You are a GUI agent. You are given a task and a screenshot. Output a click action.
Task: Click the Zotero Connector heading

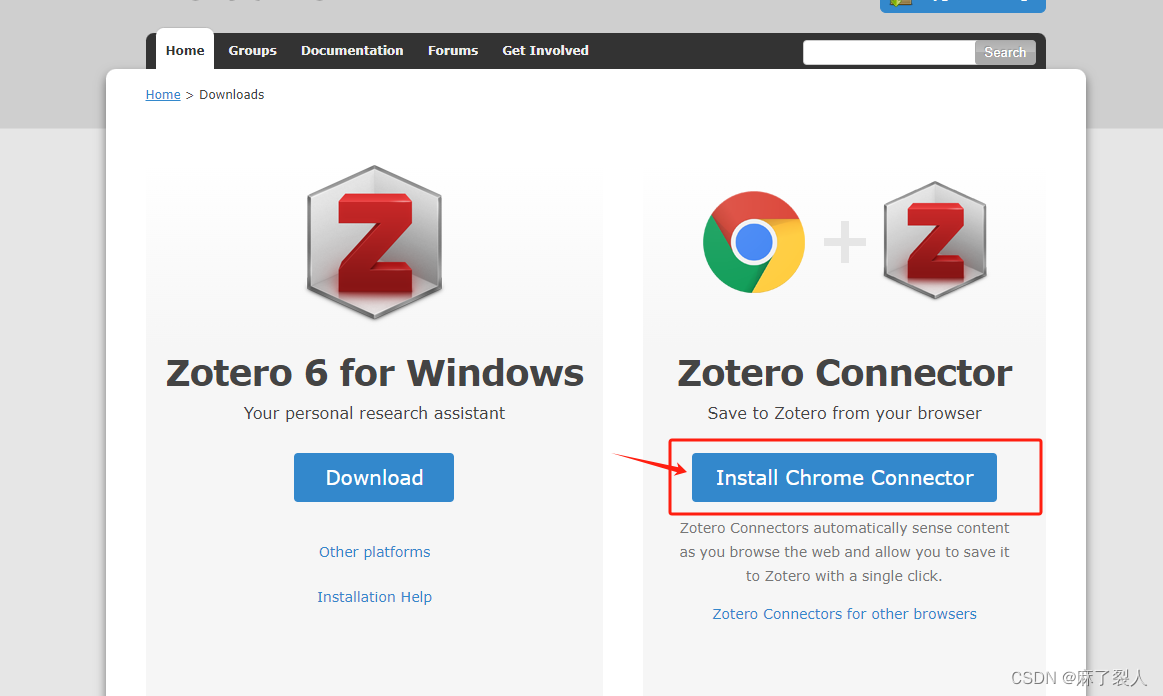(x=845, y=372)
